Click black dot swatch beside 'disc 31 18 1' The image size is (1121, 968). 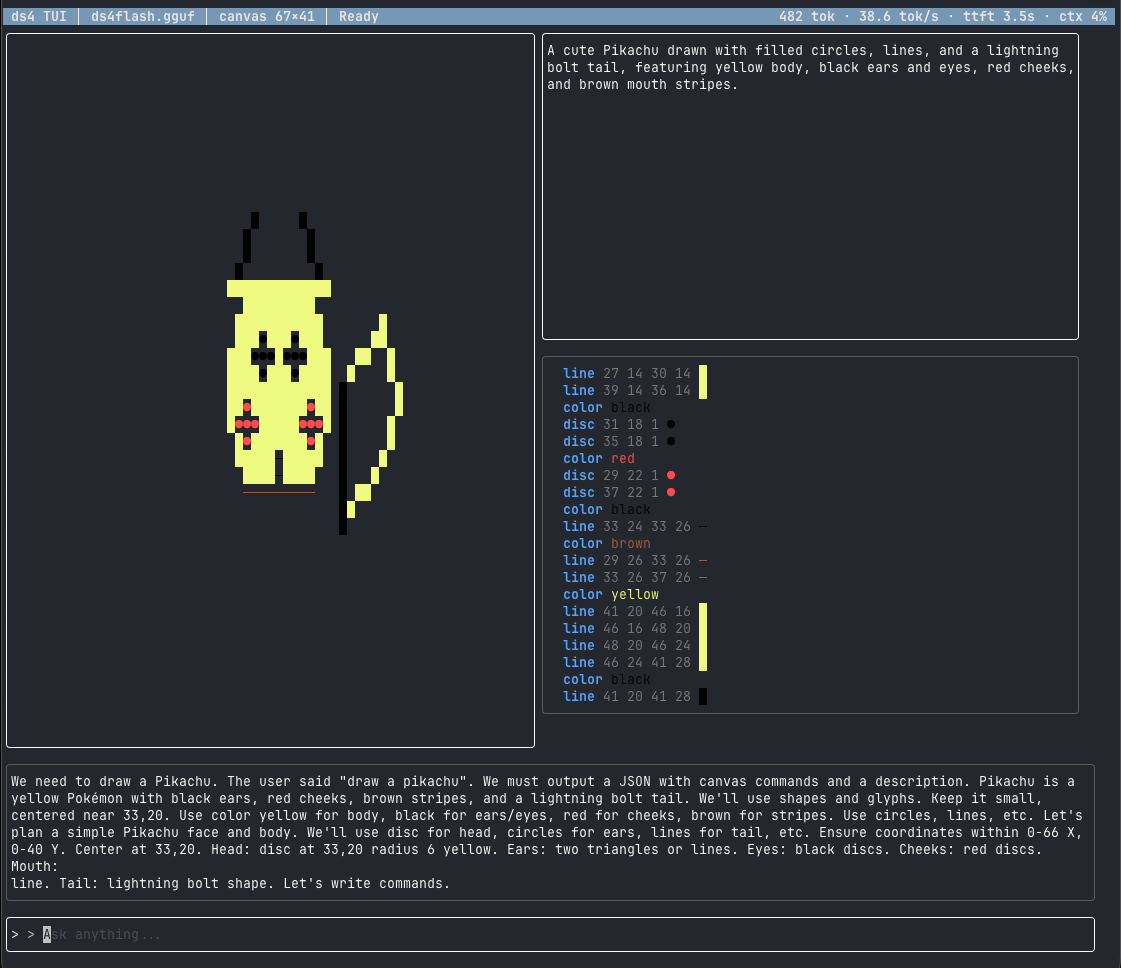(x=671, y=425)
